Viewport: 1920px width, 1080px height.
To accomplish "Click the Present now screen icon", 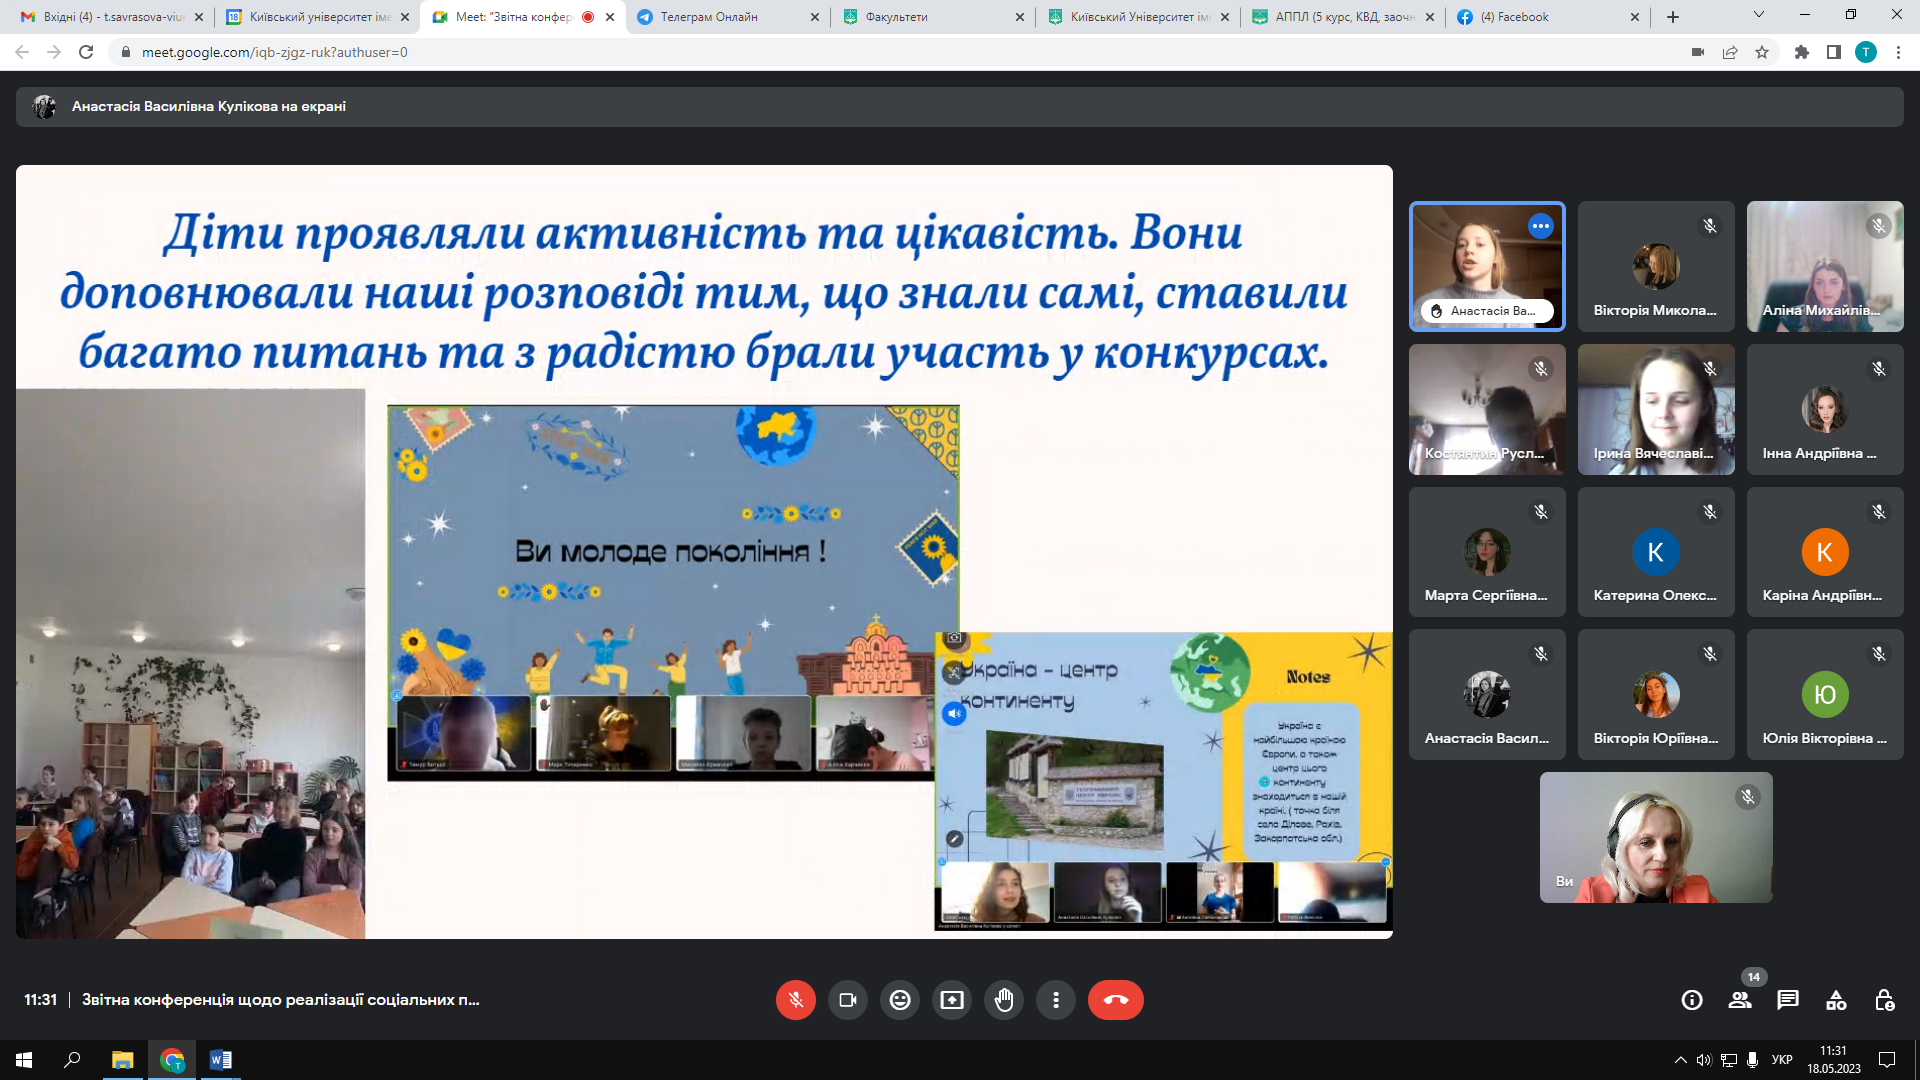I will 952,1000.
